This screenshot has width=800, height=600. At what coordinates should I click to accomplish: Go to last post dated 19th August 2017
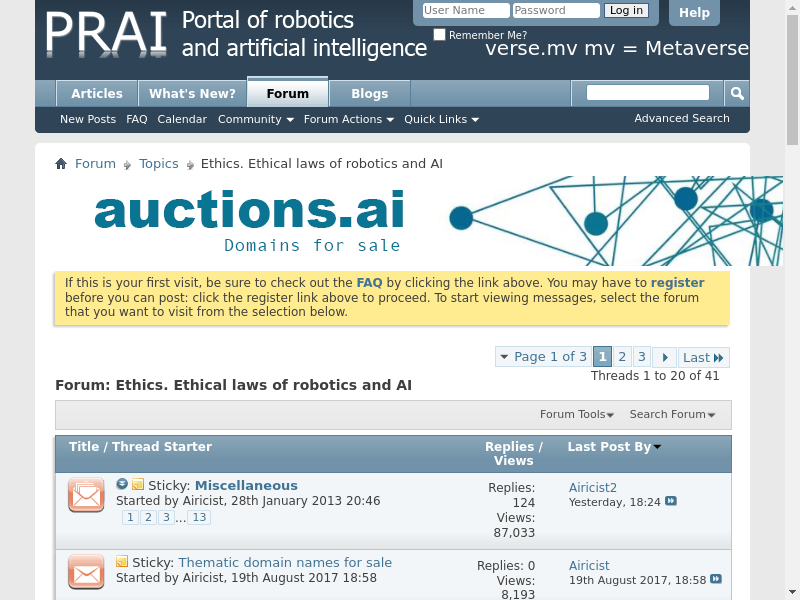(x=716, y=579)
